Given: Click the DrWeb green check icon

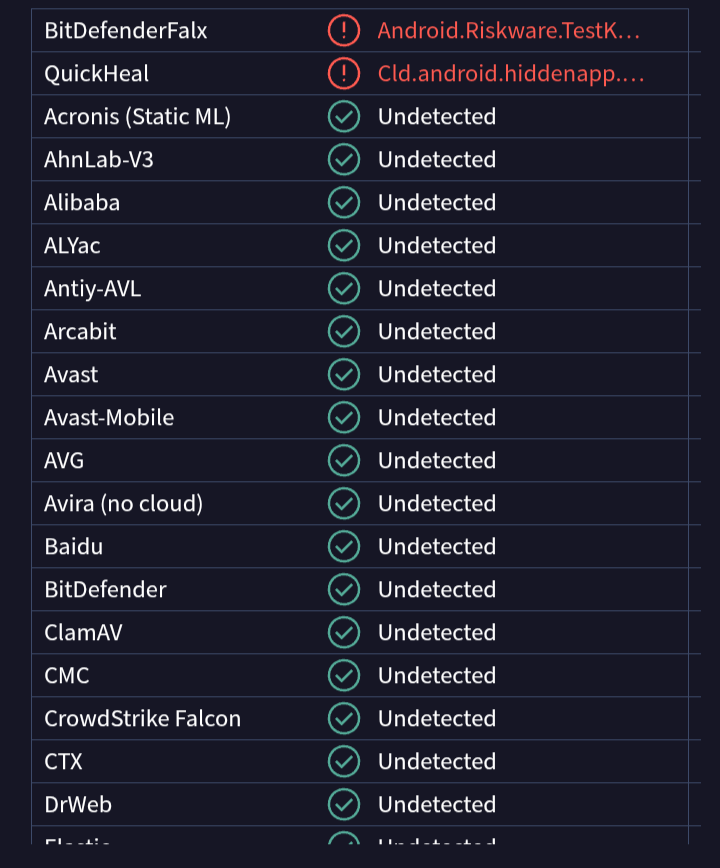Looking at the screenshot, I should (x=343, y=804).
